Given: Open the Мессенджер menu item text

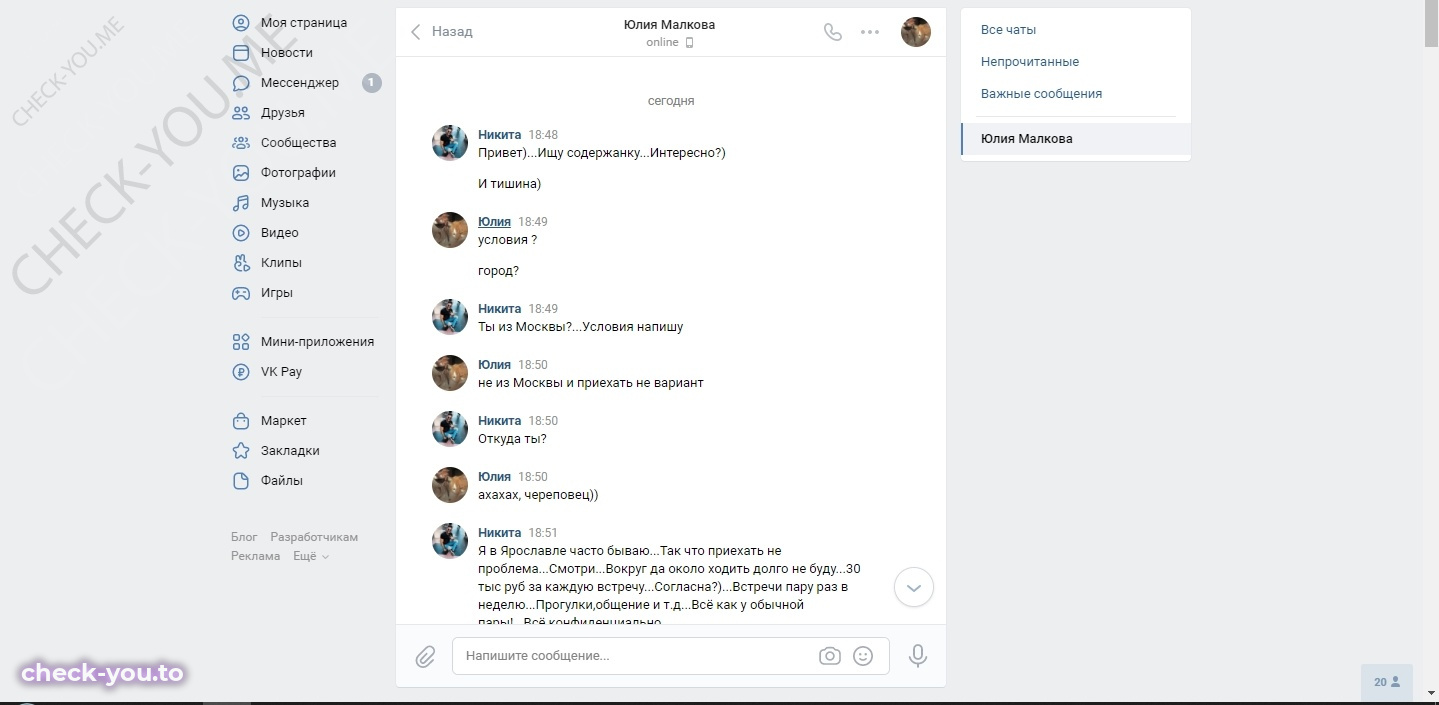Looking at the screenshot, I should 300,82.
